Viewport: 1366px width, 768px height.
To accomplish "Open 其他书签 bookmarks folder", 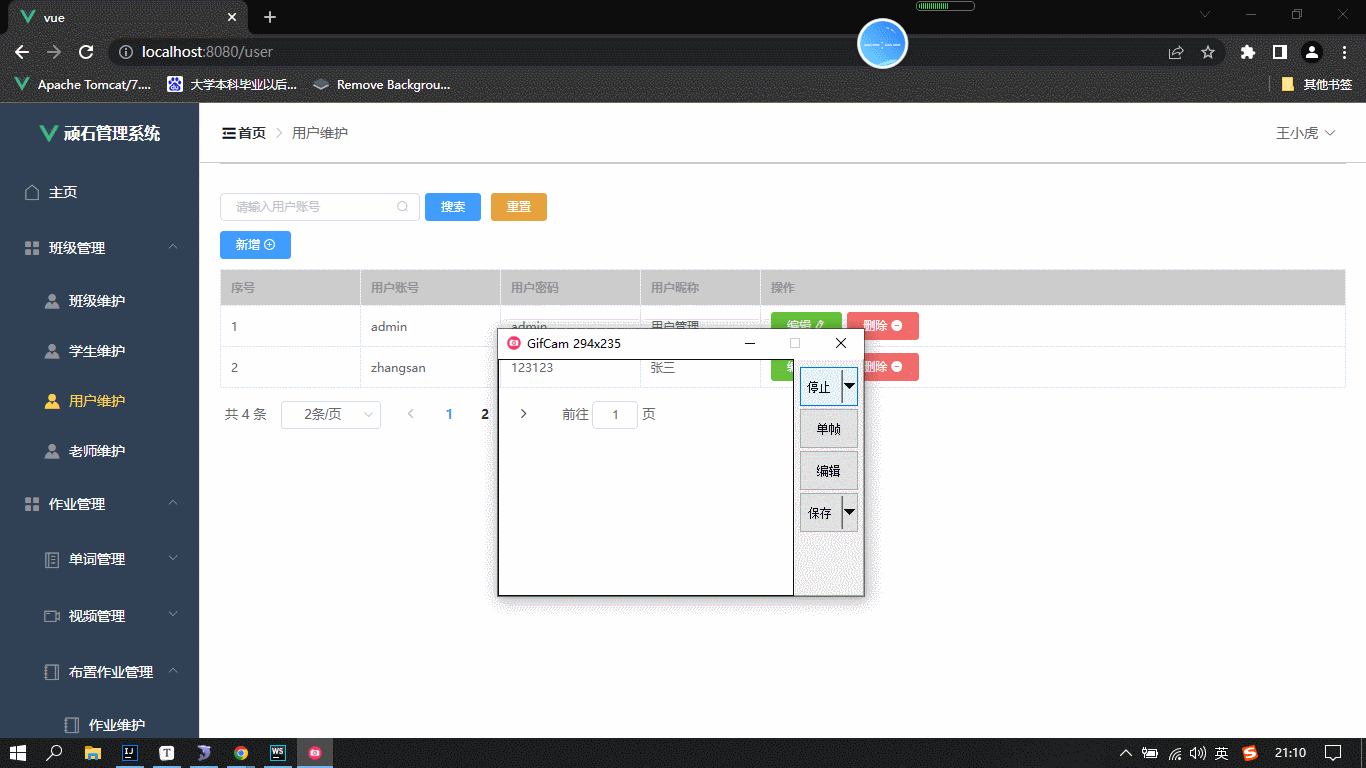I will pos(1317,85).
